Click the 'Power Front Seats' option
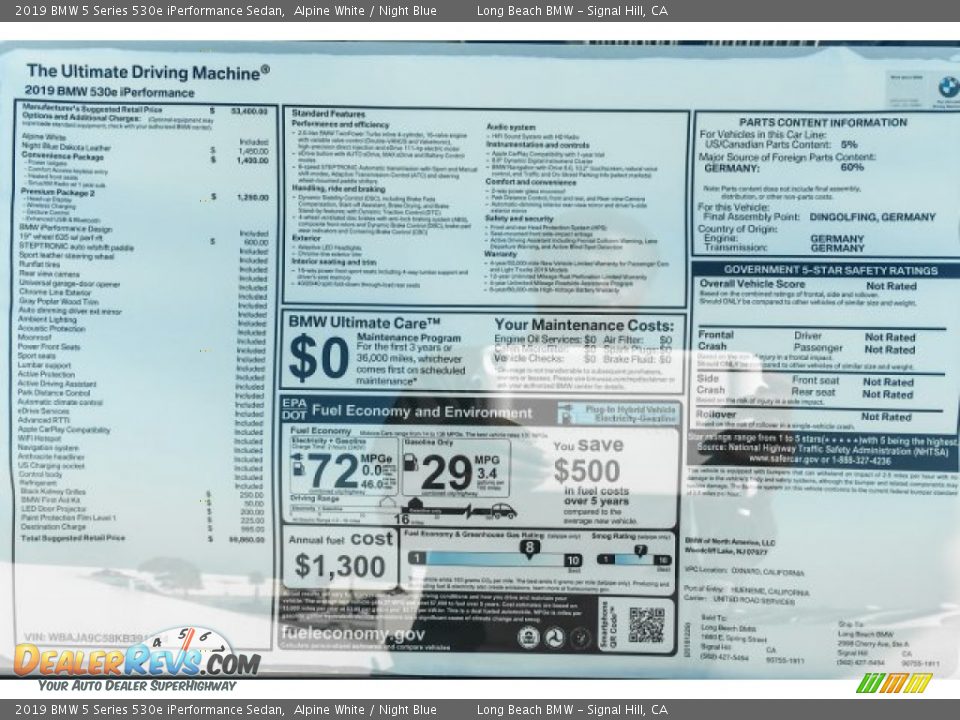This screenshot has width=960, height=720. 49,347
